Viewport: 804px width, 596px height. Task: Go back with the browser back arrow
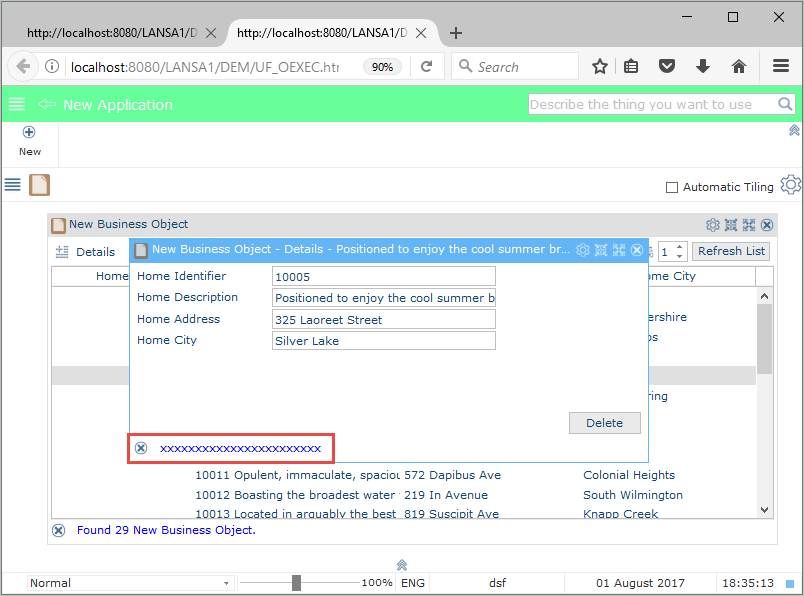23,67
